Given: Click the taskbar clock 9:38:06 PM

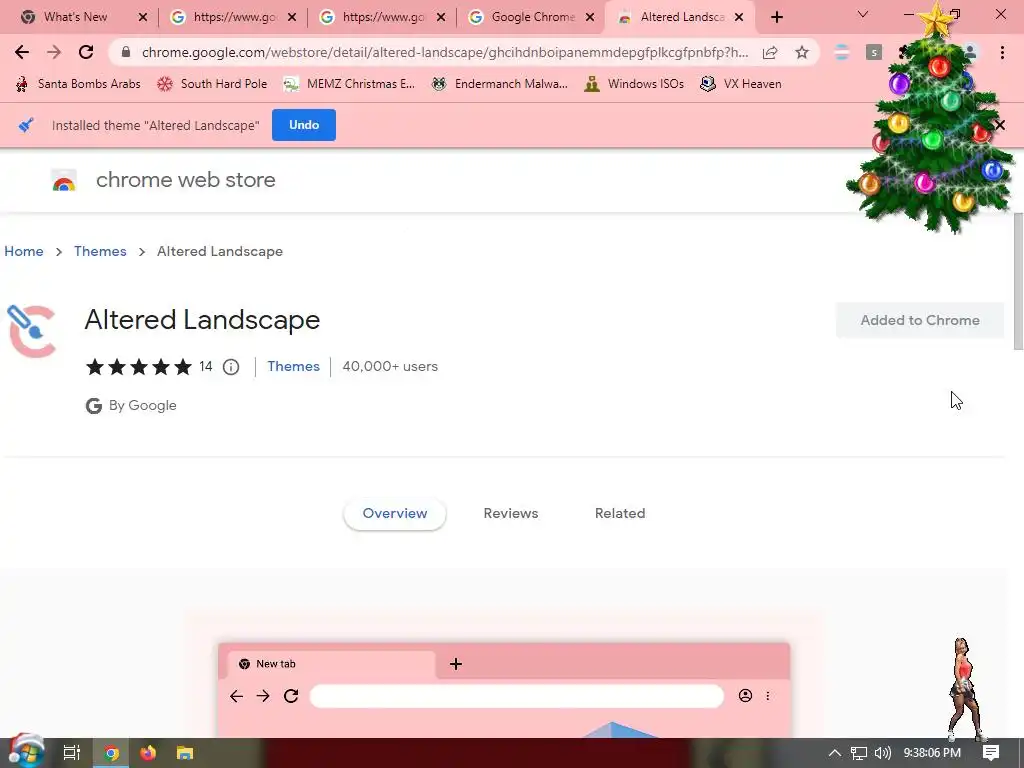Looking at the screenshot, I should 932,753.
